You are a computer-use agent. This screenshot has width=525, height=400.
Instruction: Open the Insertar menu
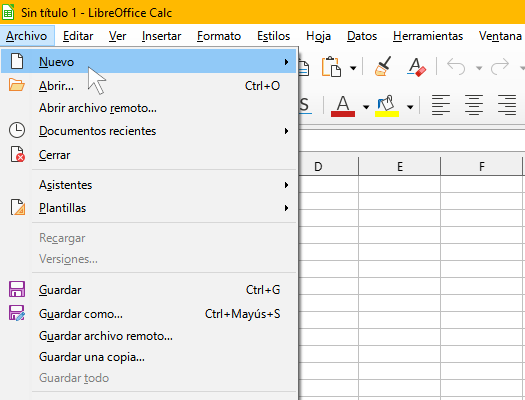coord(161,36)
